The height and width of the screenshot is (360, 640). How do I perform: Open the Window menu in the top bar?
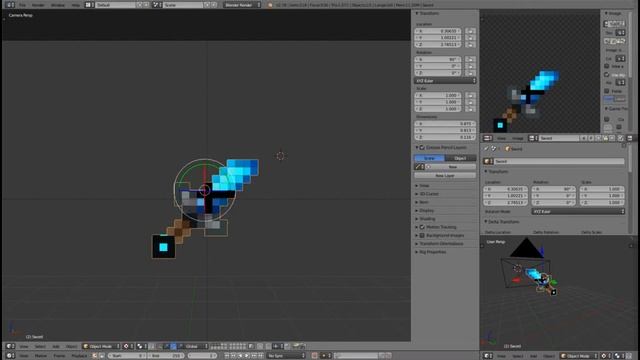coord(58,5)
